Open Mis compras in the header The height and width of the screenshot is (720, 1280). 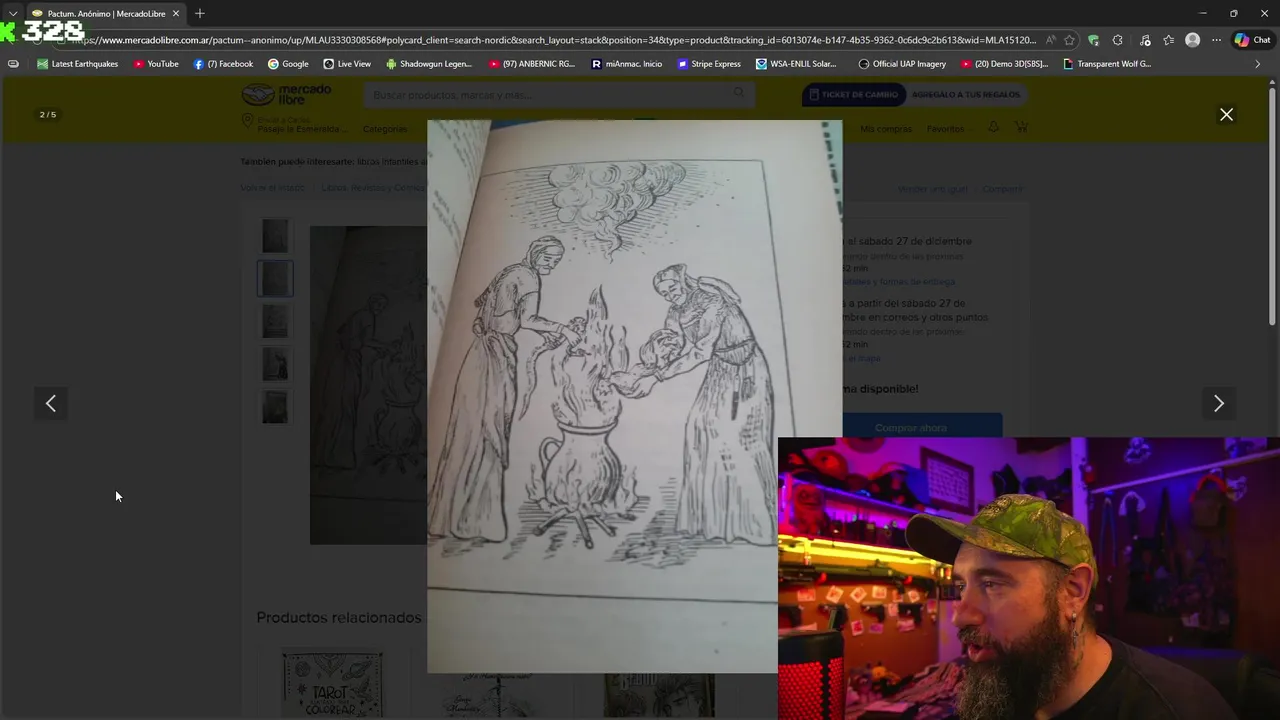[886, 129]
